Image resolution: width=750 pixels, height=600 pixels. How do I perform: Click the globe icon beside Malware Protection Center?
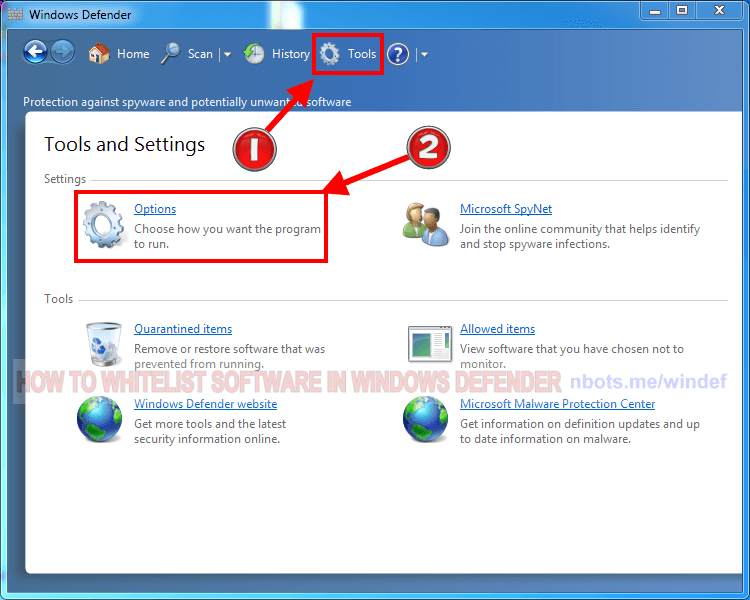[x=425, y=419]
